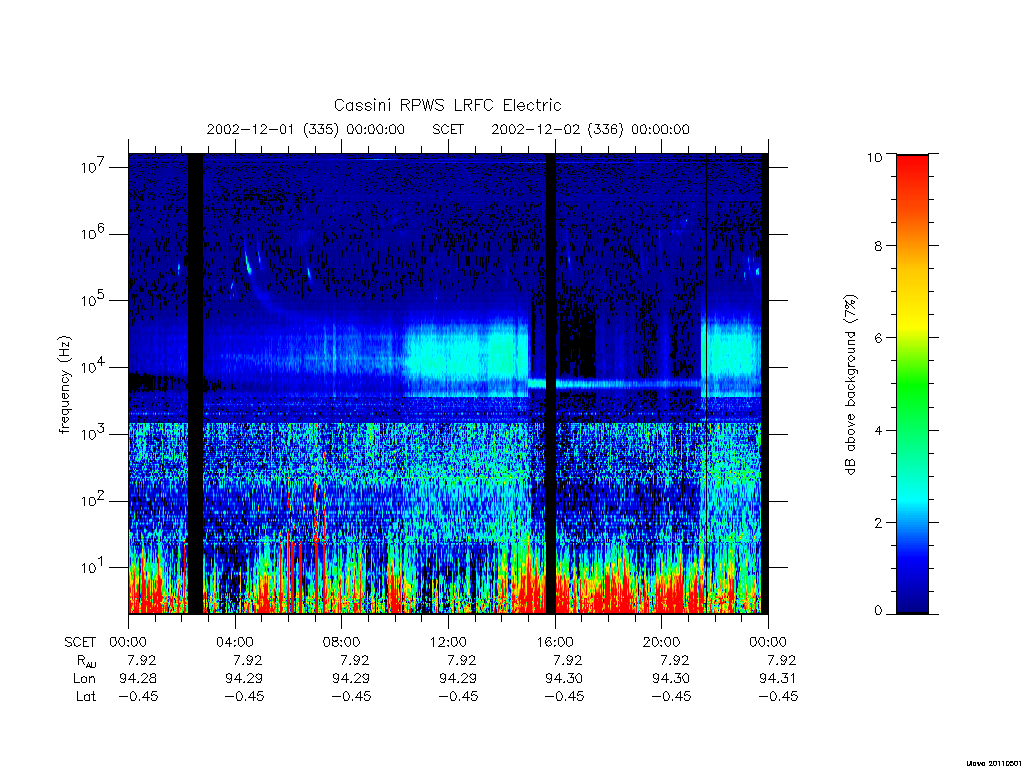Click the 94.30 longitude under 16:00
This screenshot has height=768, width=1024.
click(564, 679)
